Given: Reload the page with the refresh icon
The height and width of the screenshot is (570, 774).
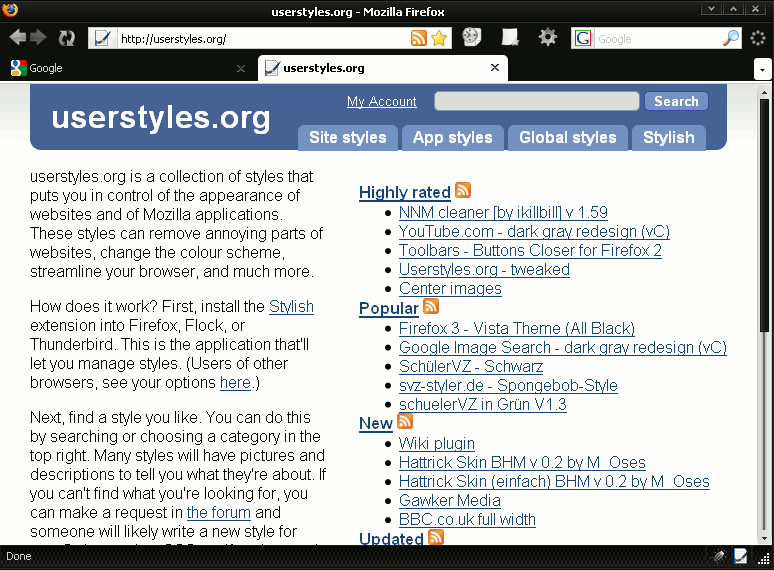Looking at the screenshot, I should coord(66,38).
